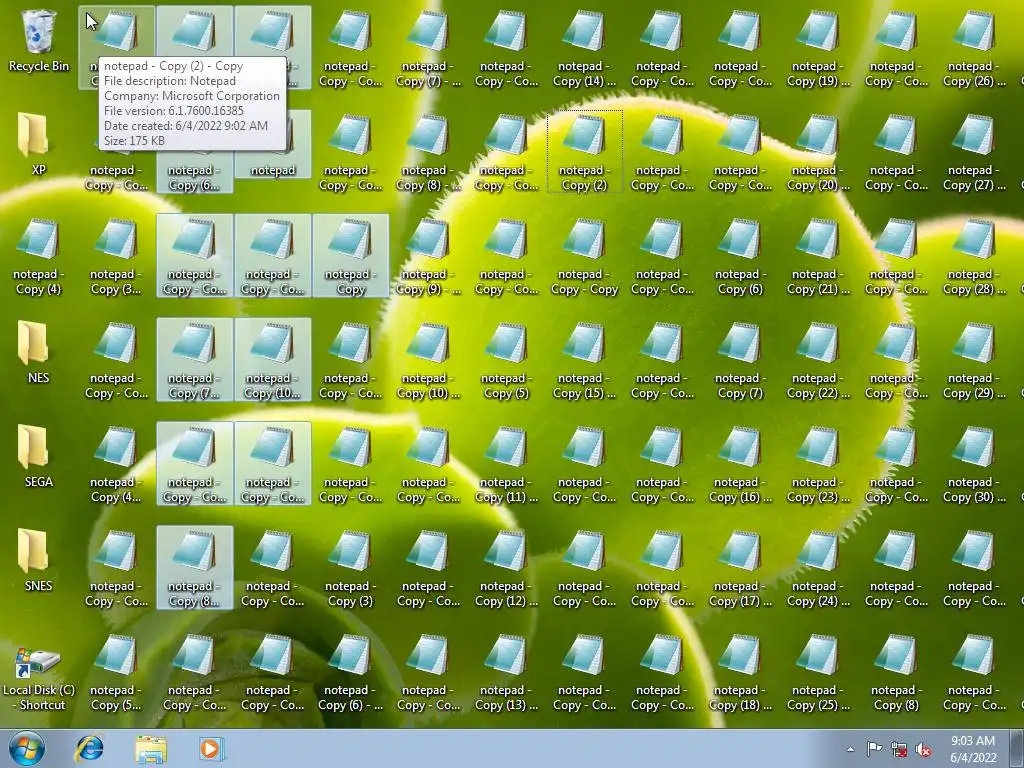This screenshot has width=1024, height=768.
Task: Open the taskbar clock showing 9:03 AM
Action: click(x=973, y=749)
